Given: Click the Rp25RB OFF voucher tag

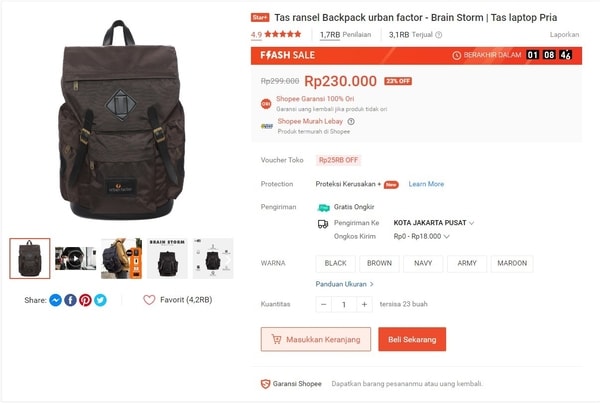Looking at the screenshot, I should 338,160.
